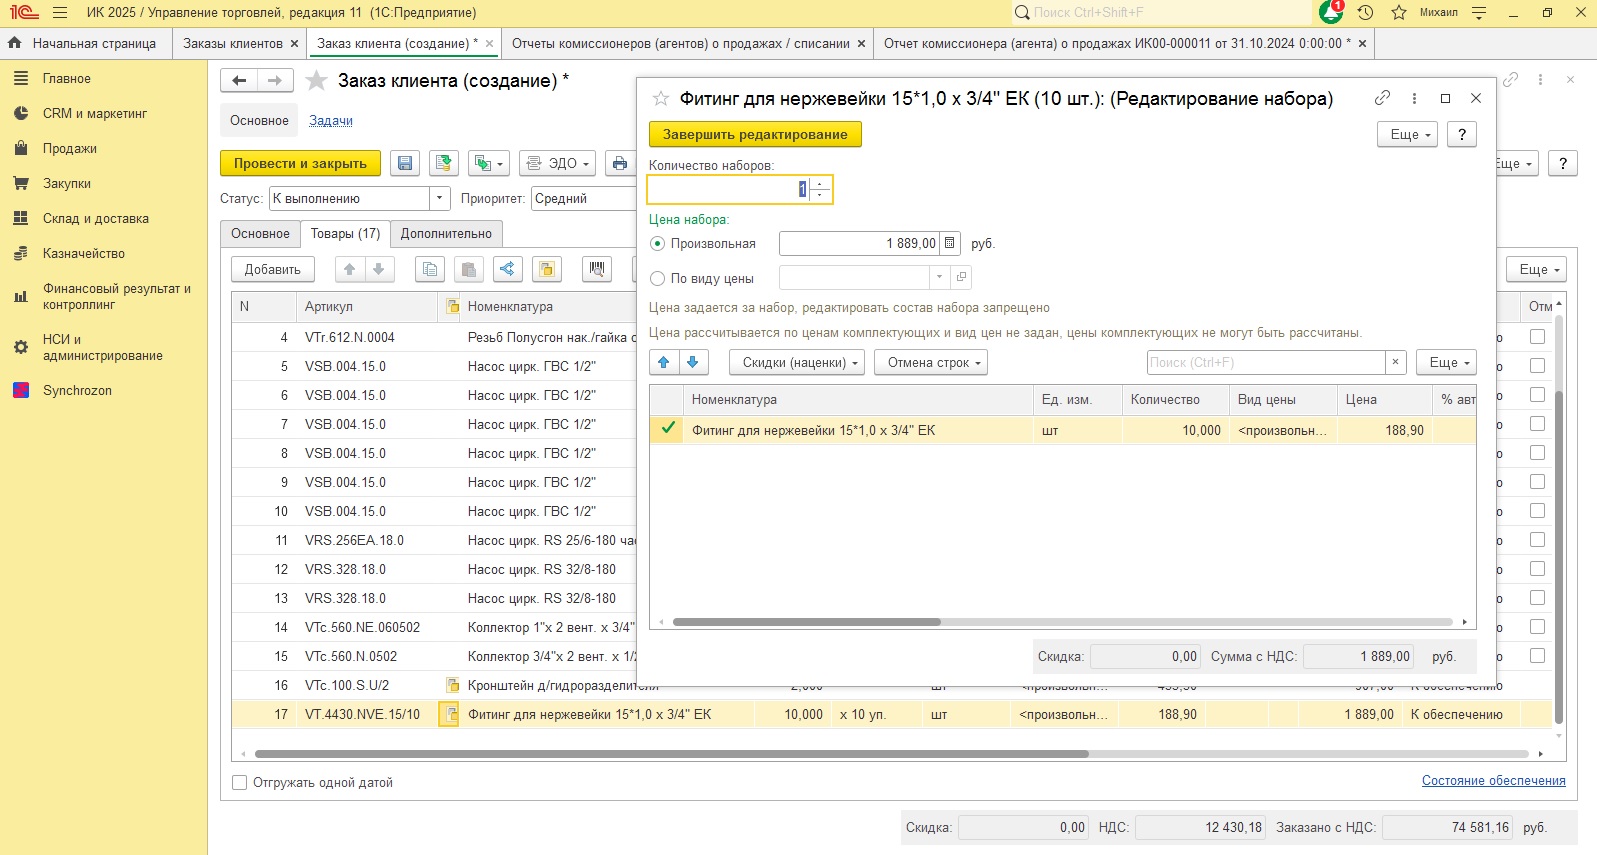The height and width of the screenshot is (855, 1597).
Task: Switch to the 'Дополнительно' tab
Action: 446,233
